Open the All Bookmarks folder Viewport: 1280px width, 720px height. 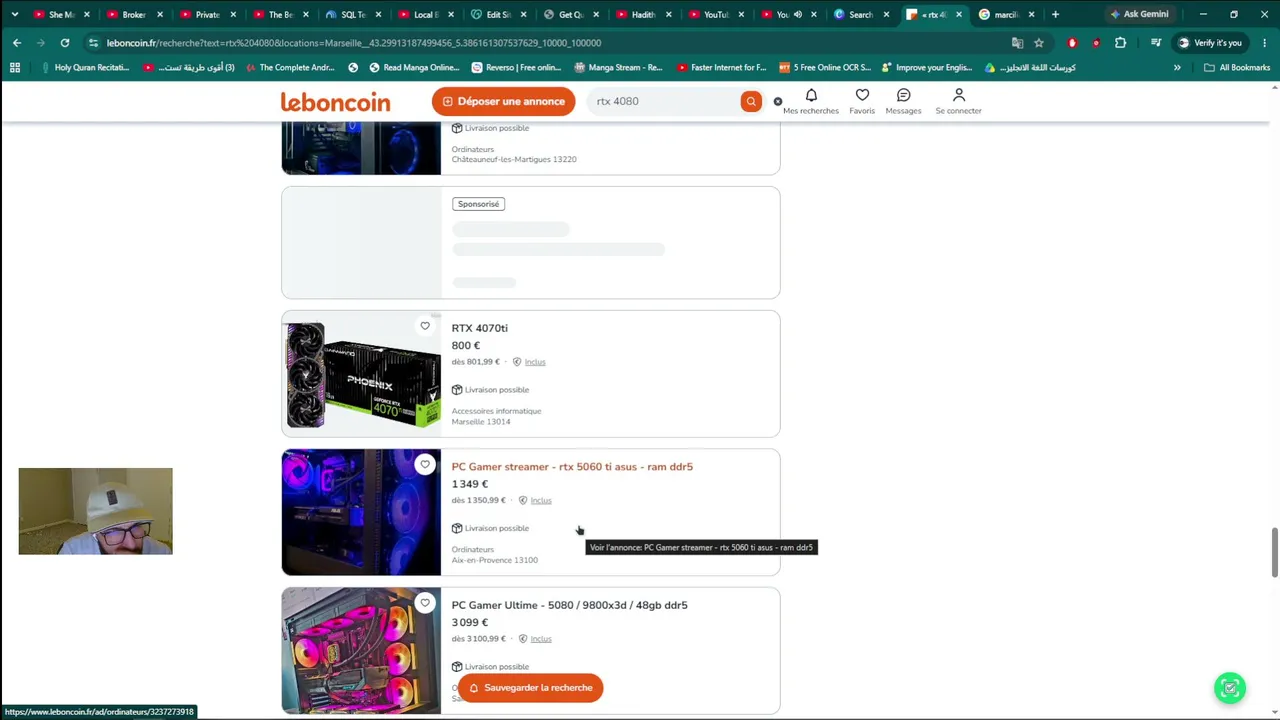[x=1237, y=67]
